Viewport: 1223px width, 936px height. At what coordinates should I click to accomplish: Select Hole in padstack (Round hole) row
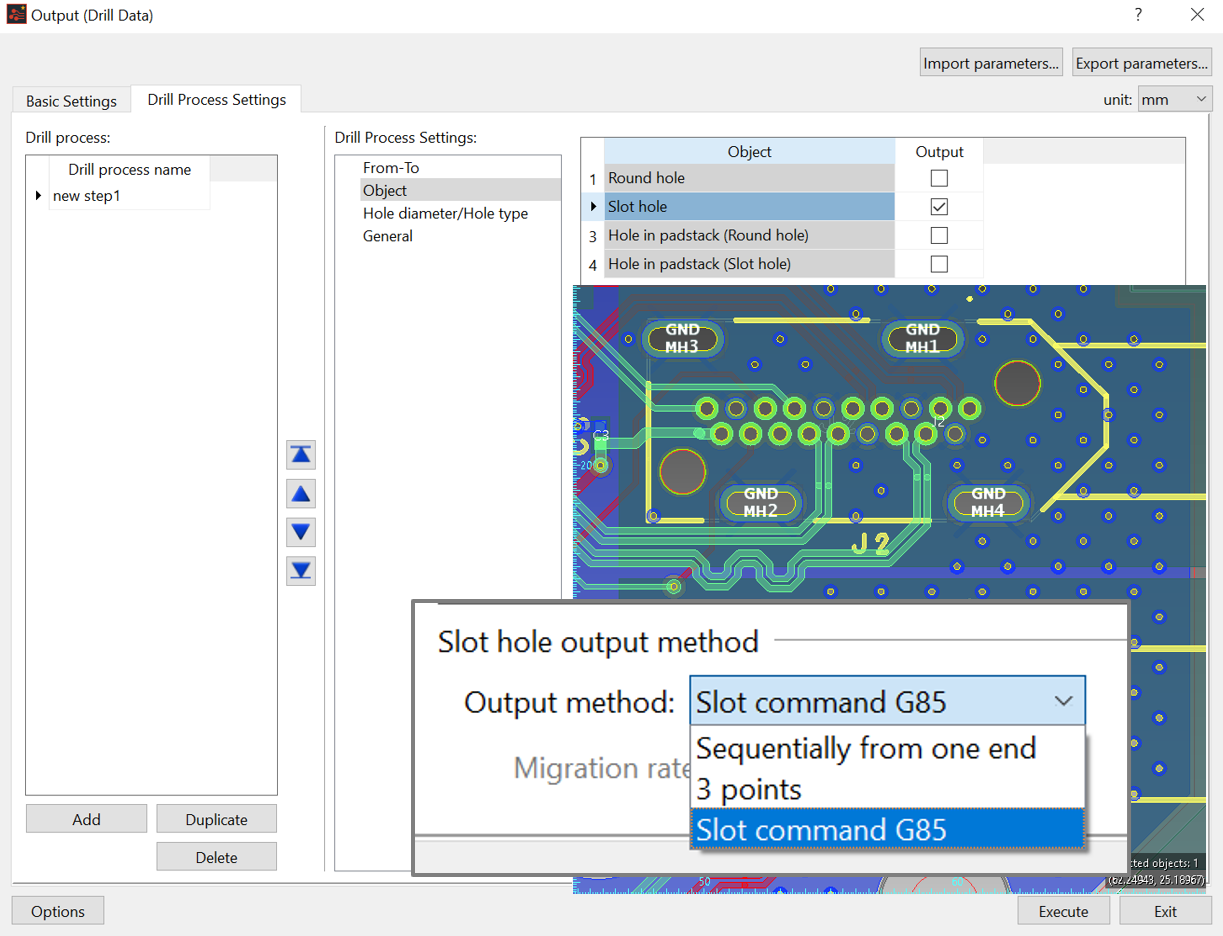(750, 235)
